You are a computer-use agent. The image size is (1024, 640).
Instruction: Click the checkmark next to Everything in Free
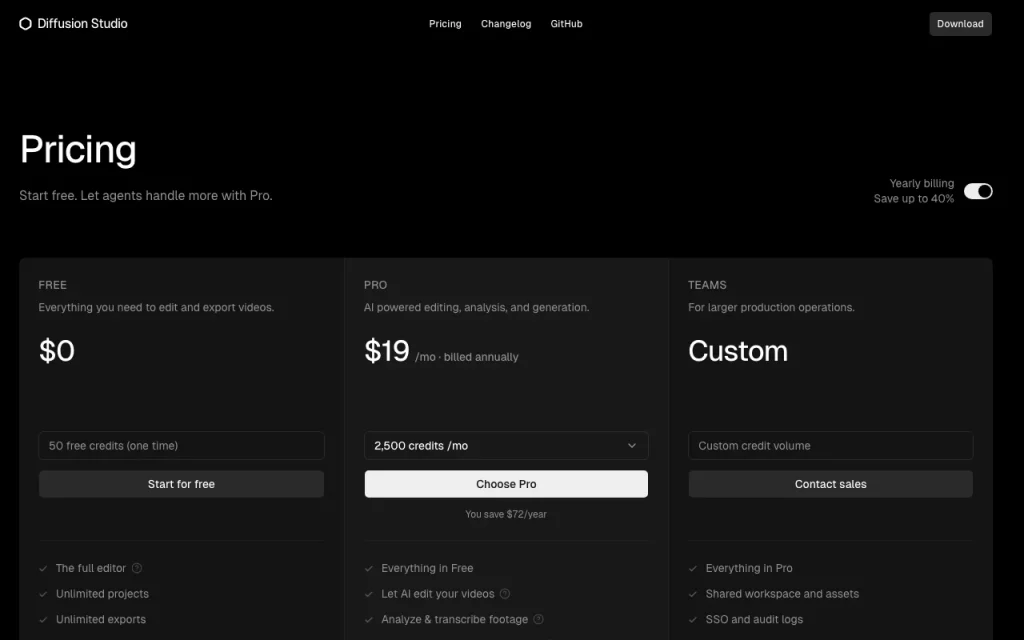[368, 568]
